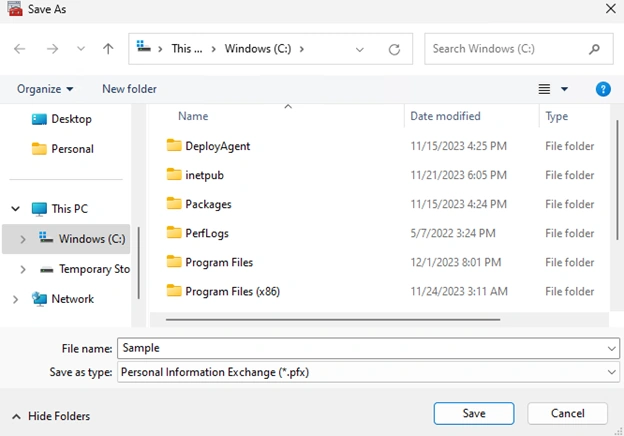Screen dimensions: 624x436
Task: Refresh the Windows (C:) folder view
Action: (x=394, y=50)
